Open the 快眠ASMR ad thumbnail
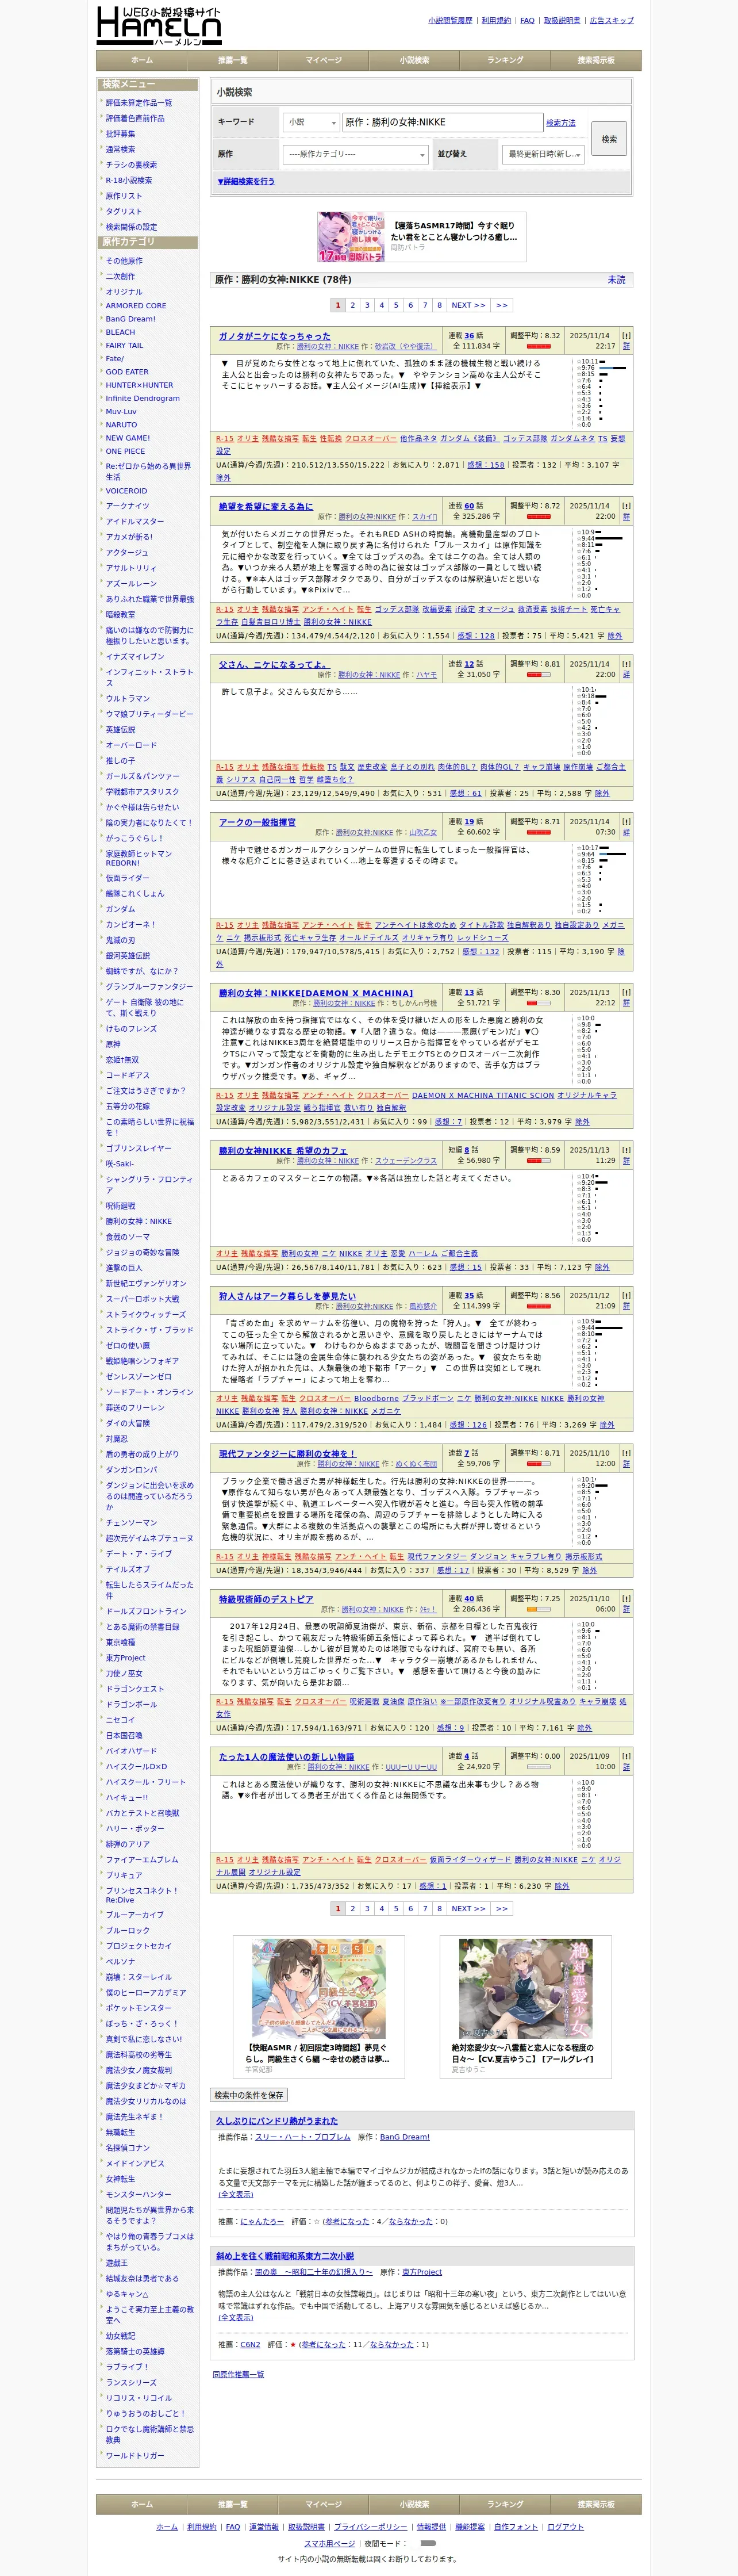 point(319,1989)
